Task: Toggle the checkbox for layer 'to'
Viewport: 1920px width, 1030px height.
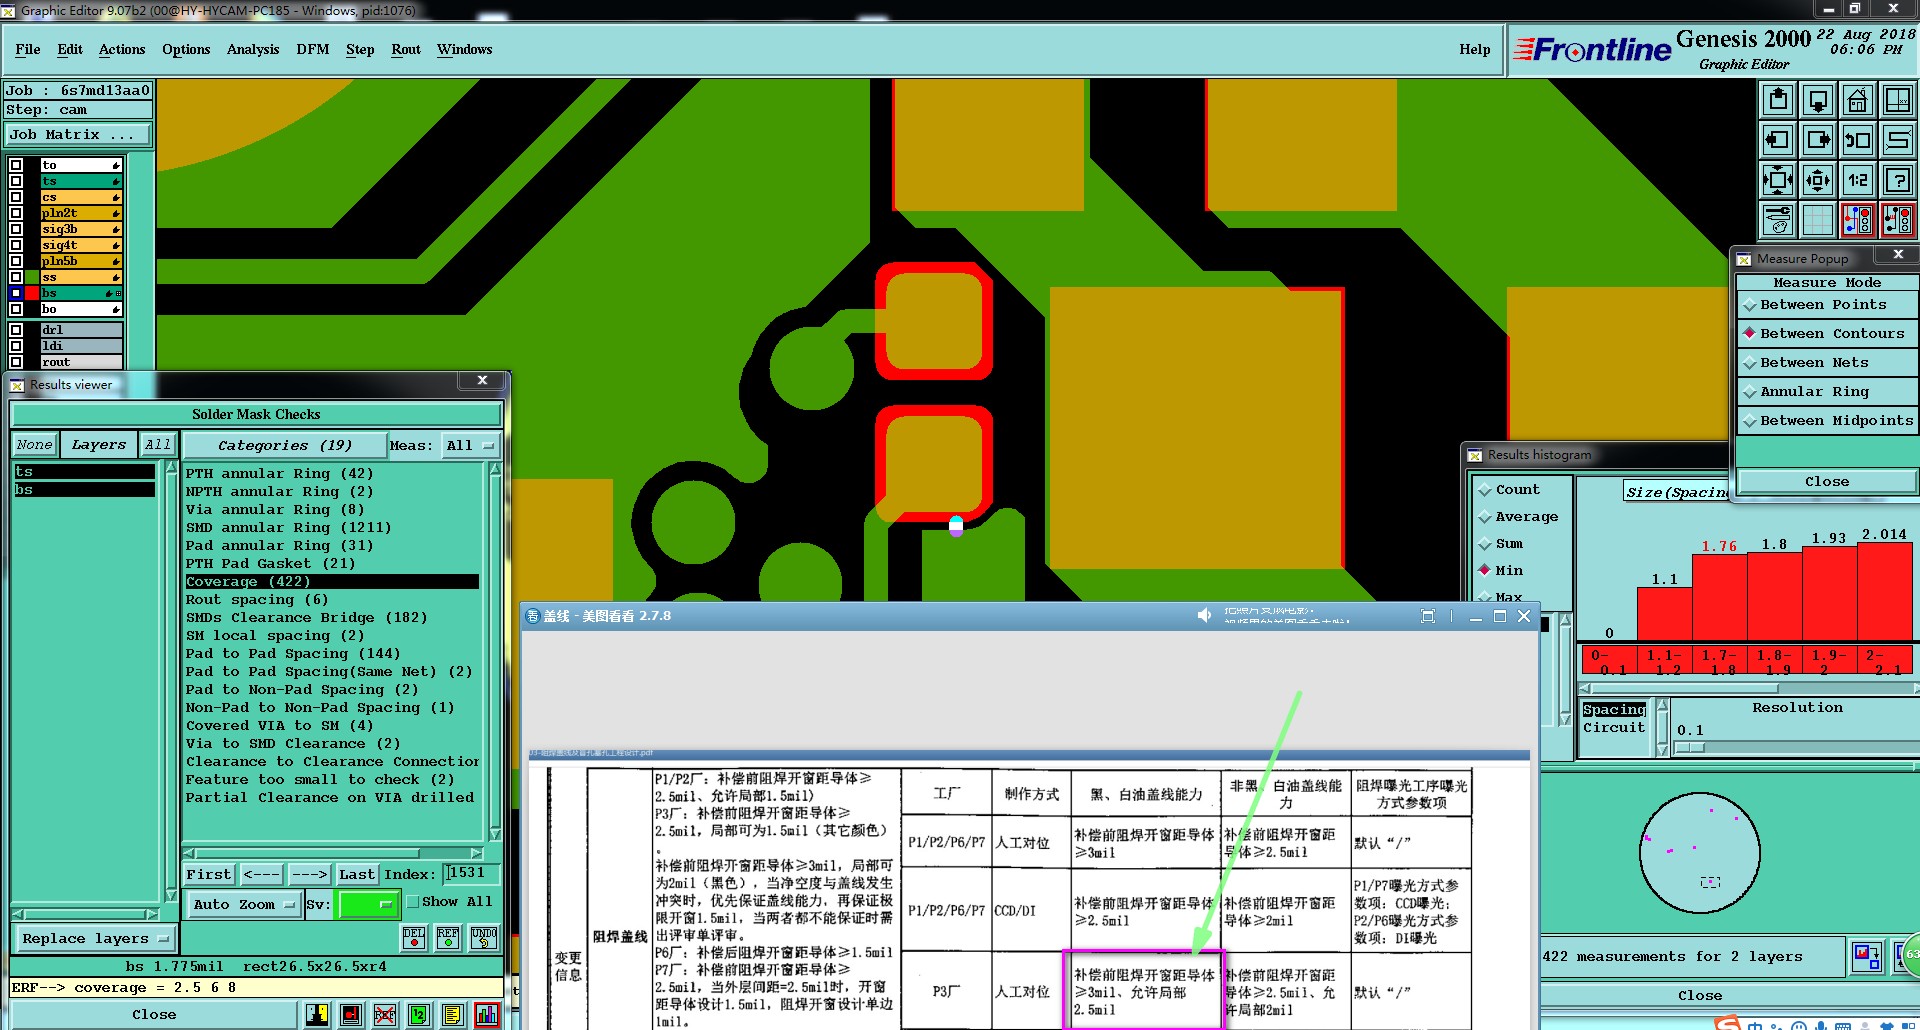Action: 16,165
